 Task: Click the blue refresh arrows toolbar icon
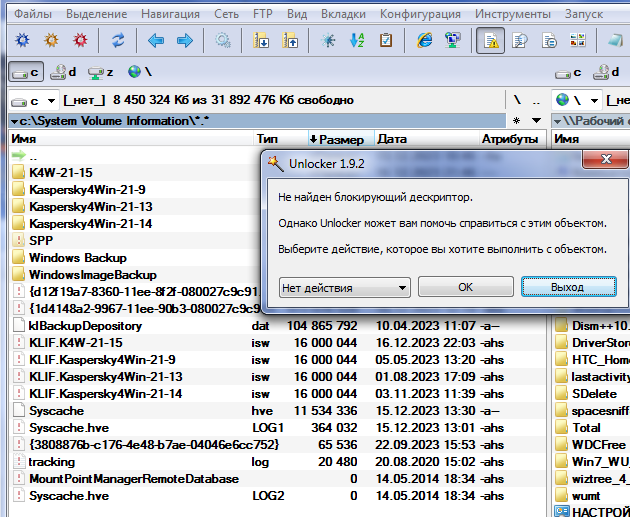(118, 41)
